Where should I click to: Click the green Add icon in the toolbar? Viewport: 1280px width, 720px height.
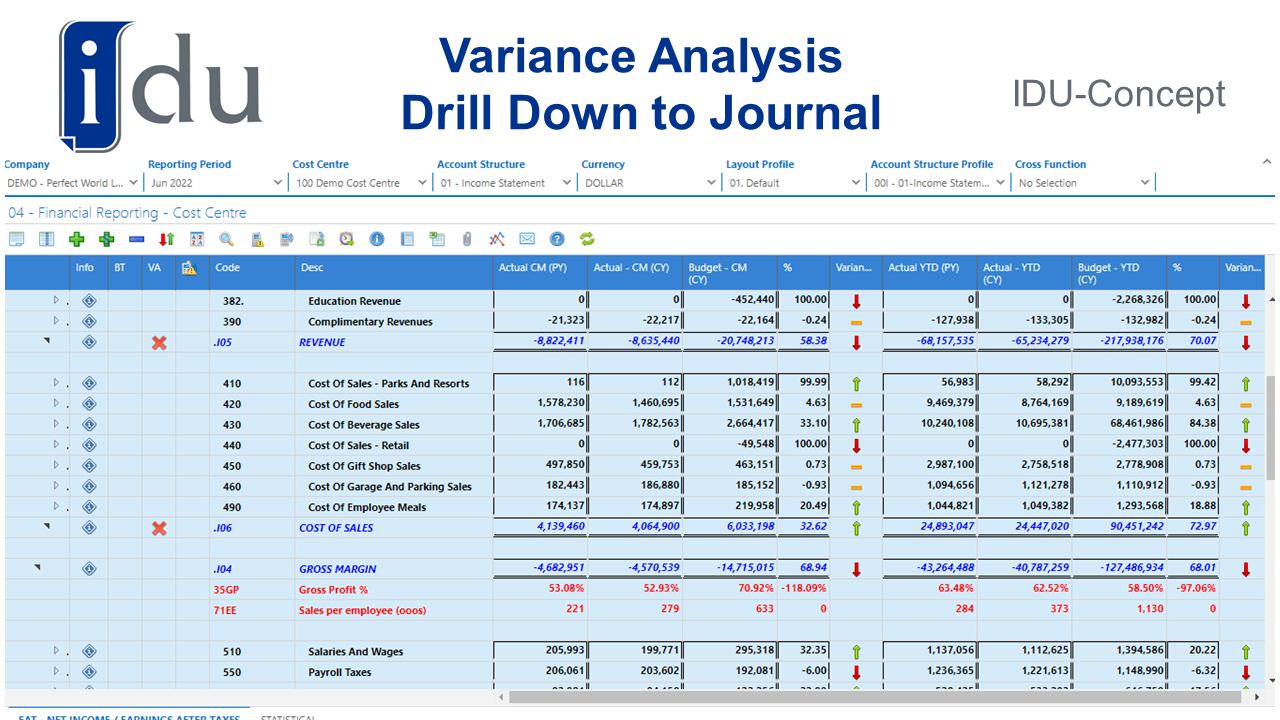tap(76, 239)
